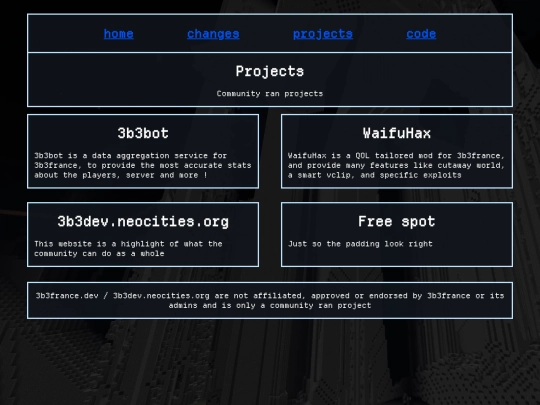Image resolution: width=540 pixels, height=405 pixels.
Task: Click the 3b3bot data aggregation description
Action: pyautogui.click(x=143, y=165)
